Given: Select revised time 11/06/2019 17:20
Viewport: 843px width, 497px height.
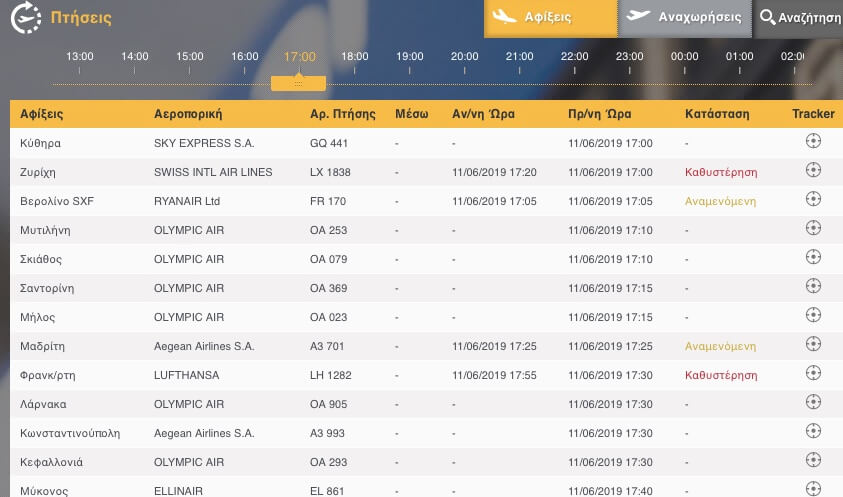Looking at the screenshot, I should (494, 172).
